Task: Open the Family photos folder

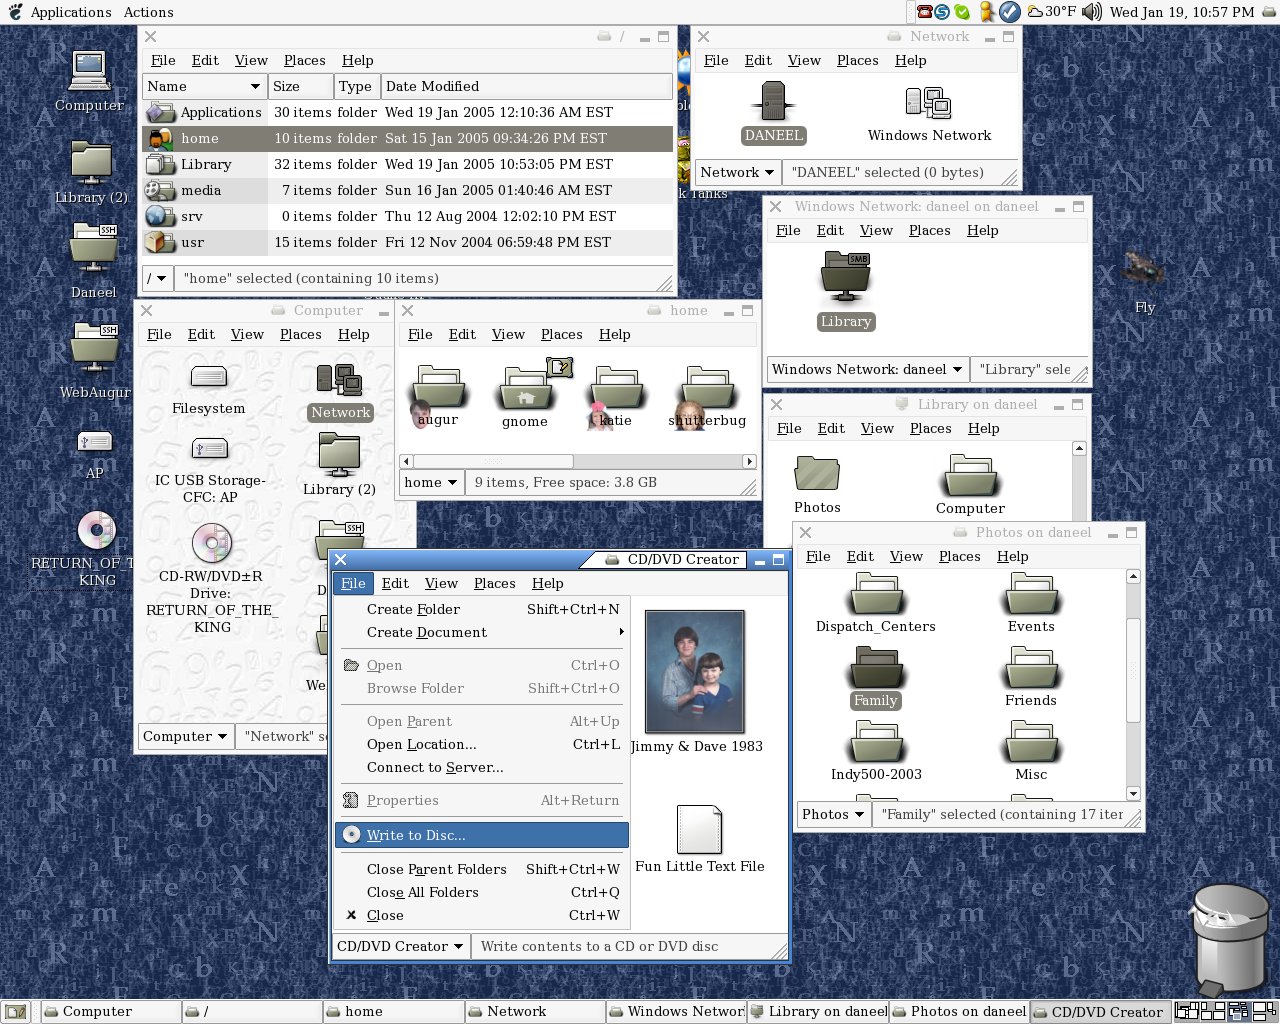Action: pos(875,670)
